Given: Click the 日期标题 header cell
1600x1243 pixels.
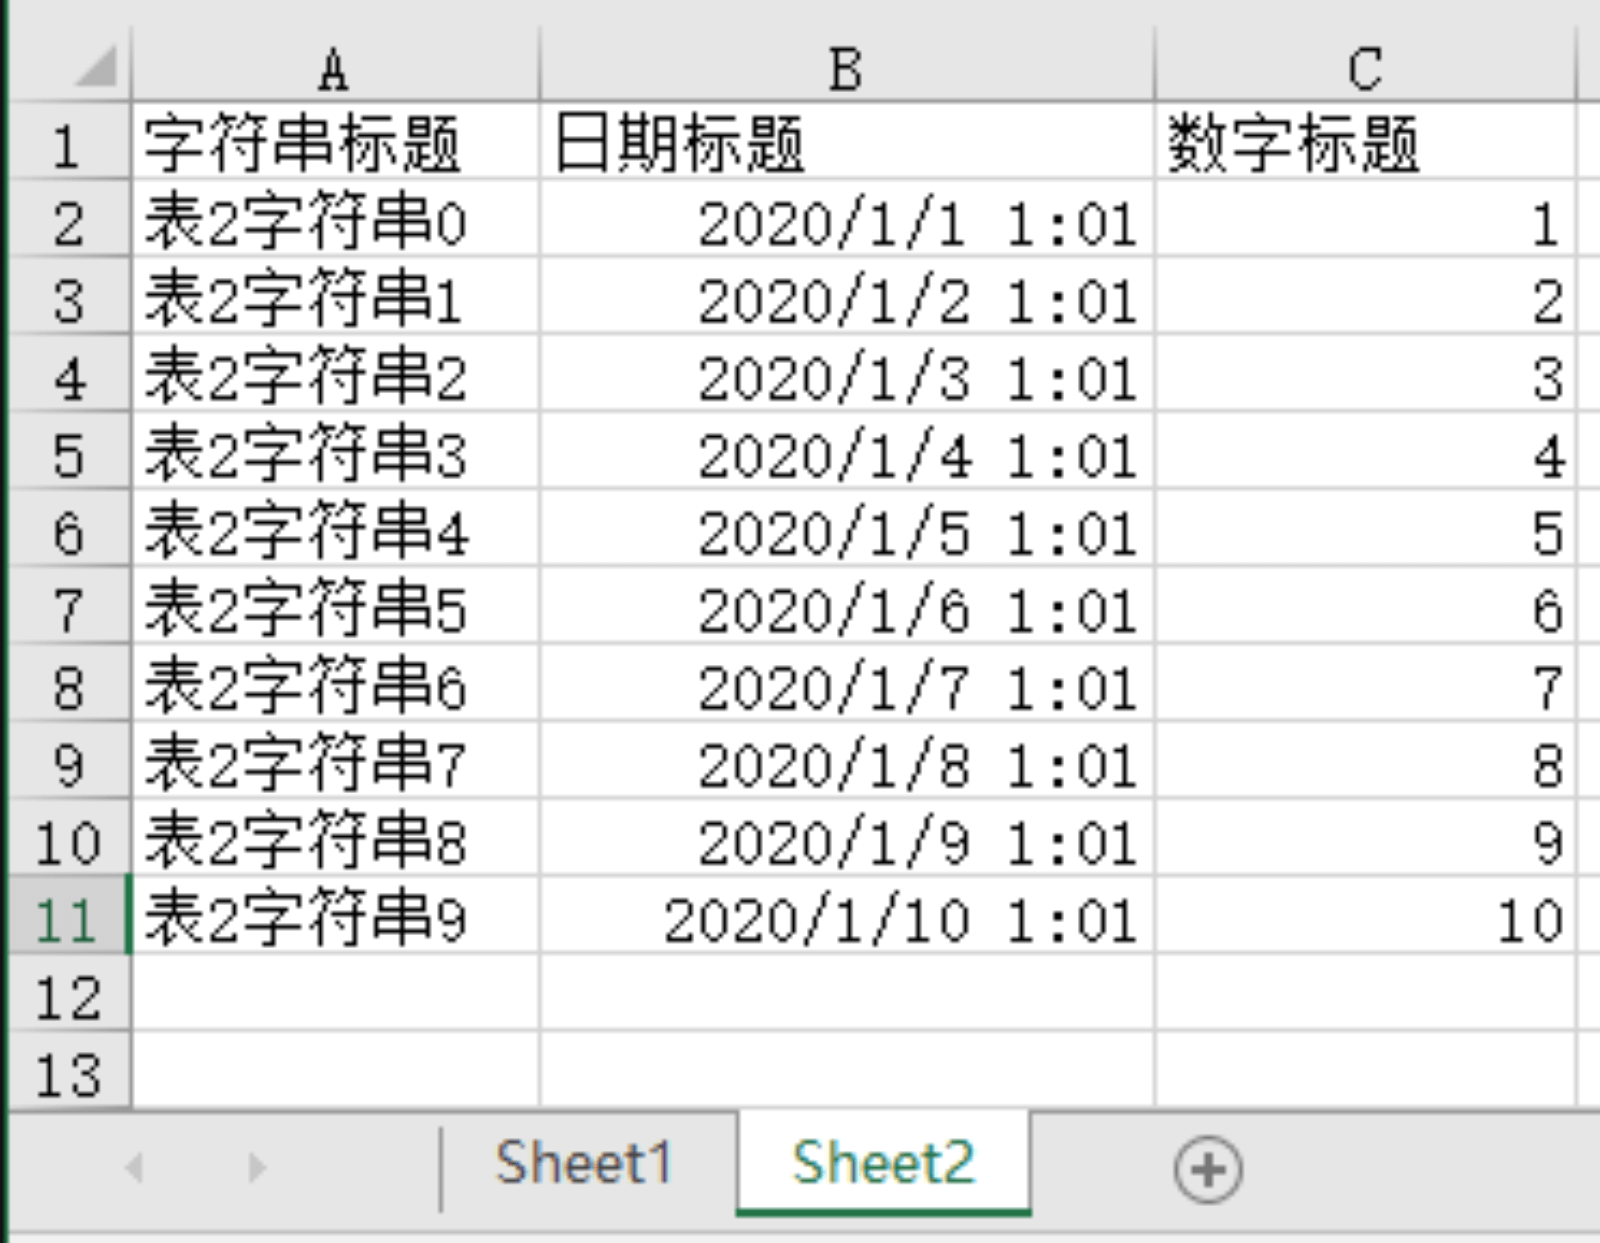Looking at the screenshot, I should tap(845, 145).
